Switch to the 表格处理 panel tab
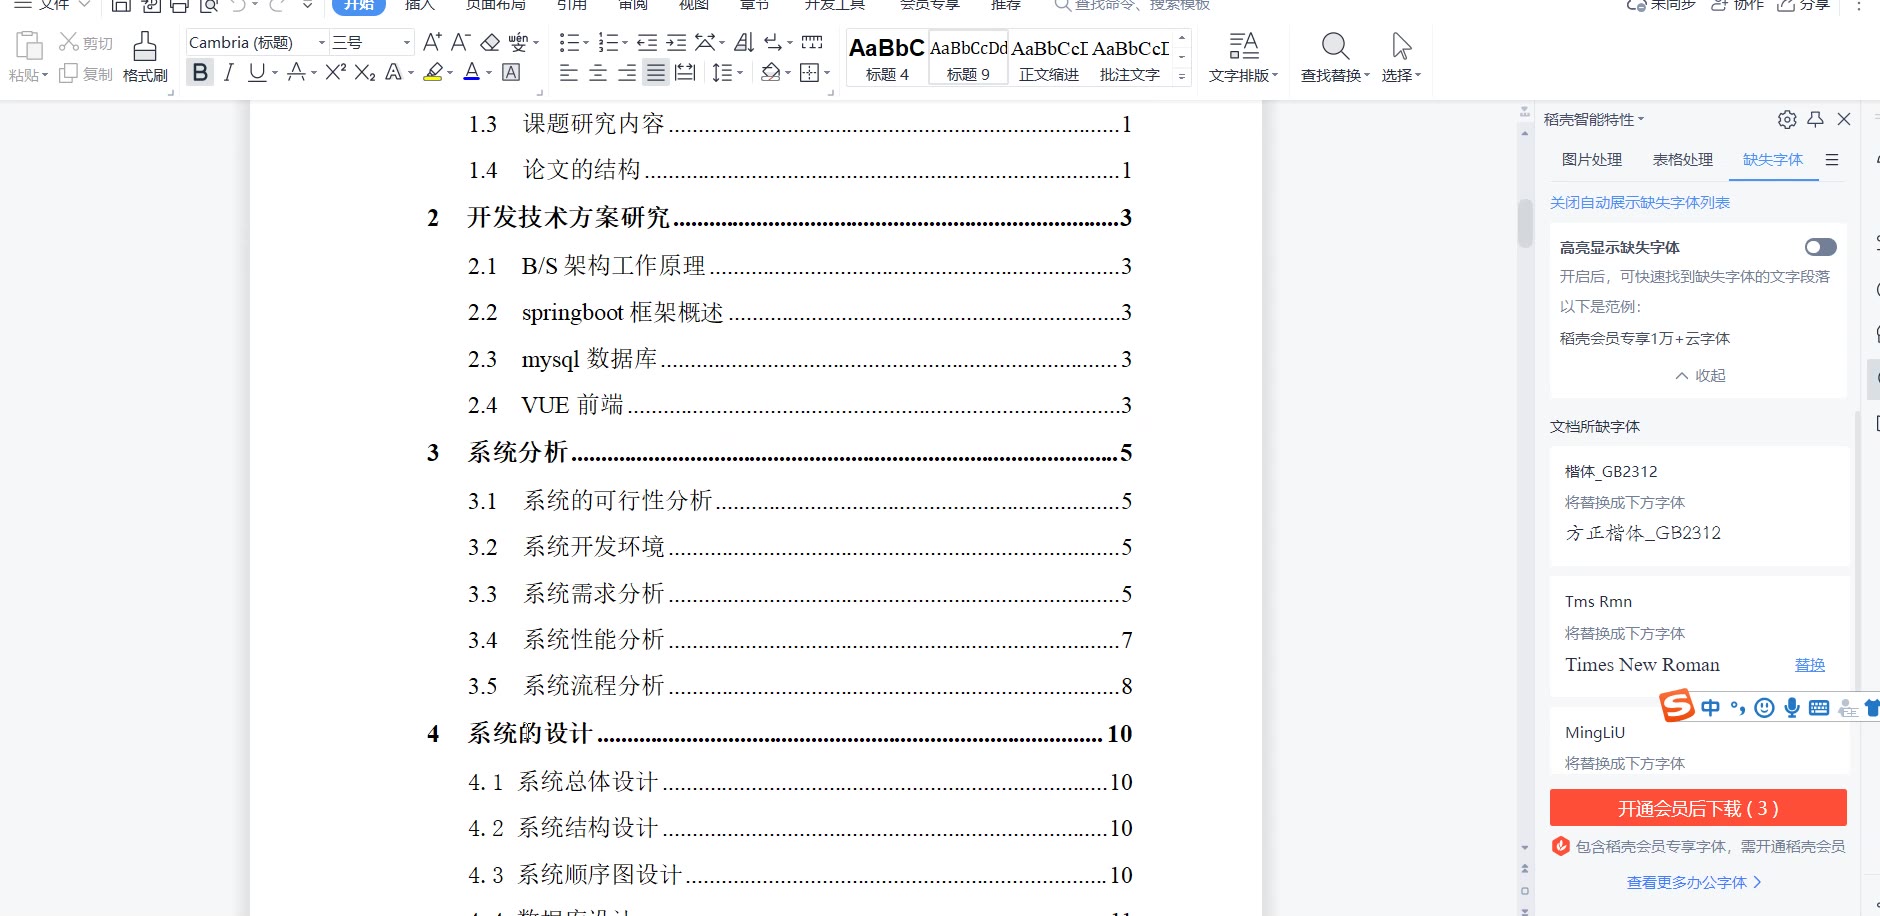 tap(1683, 160)
